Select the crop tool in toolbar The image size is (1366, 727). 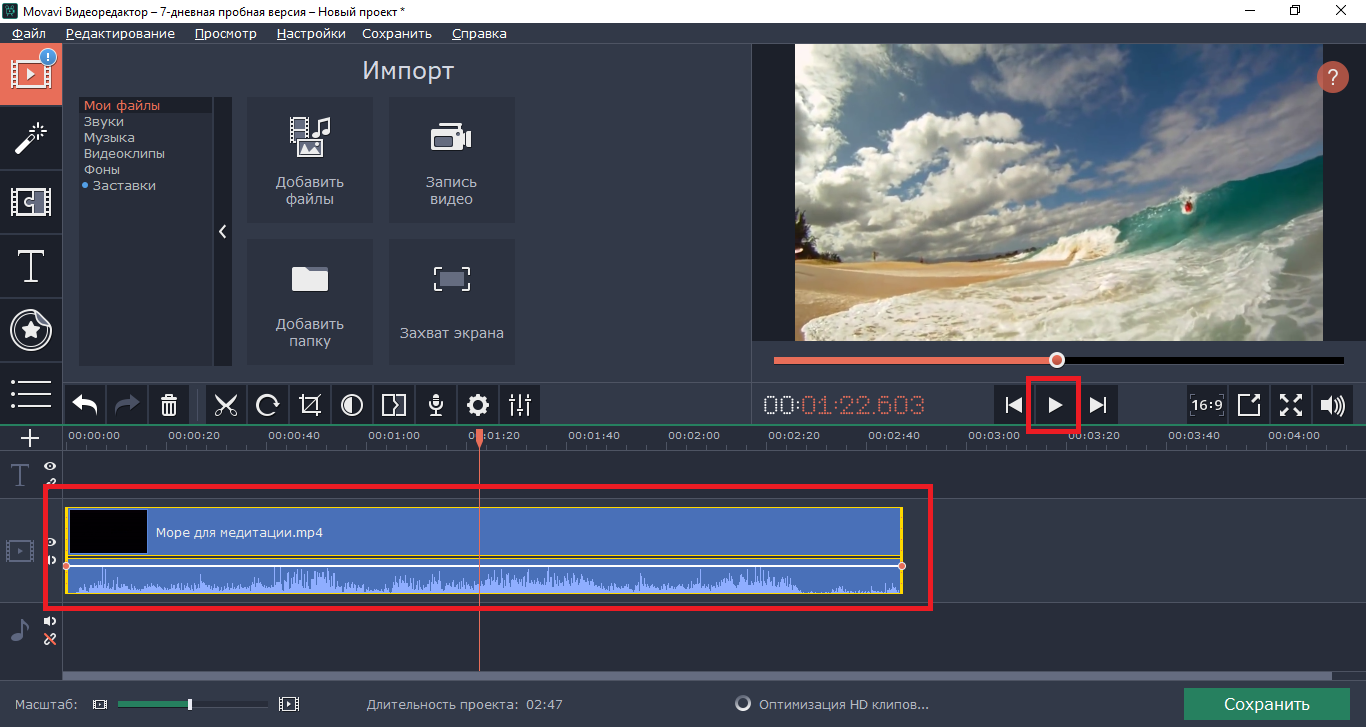[x=310, y=405]
